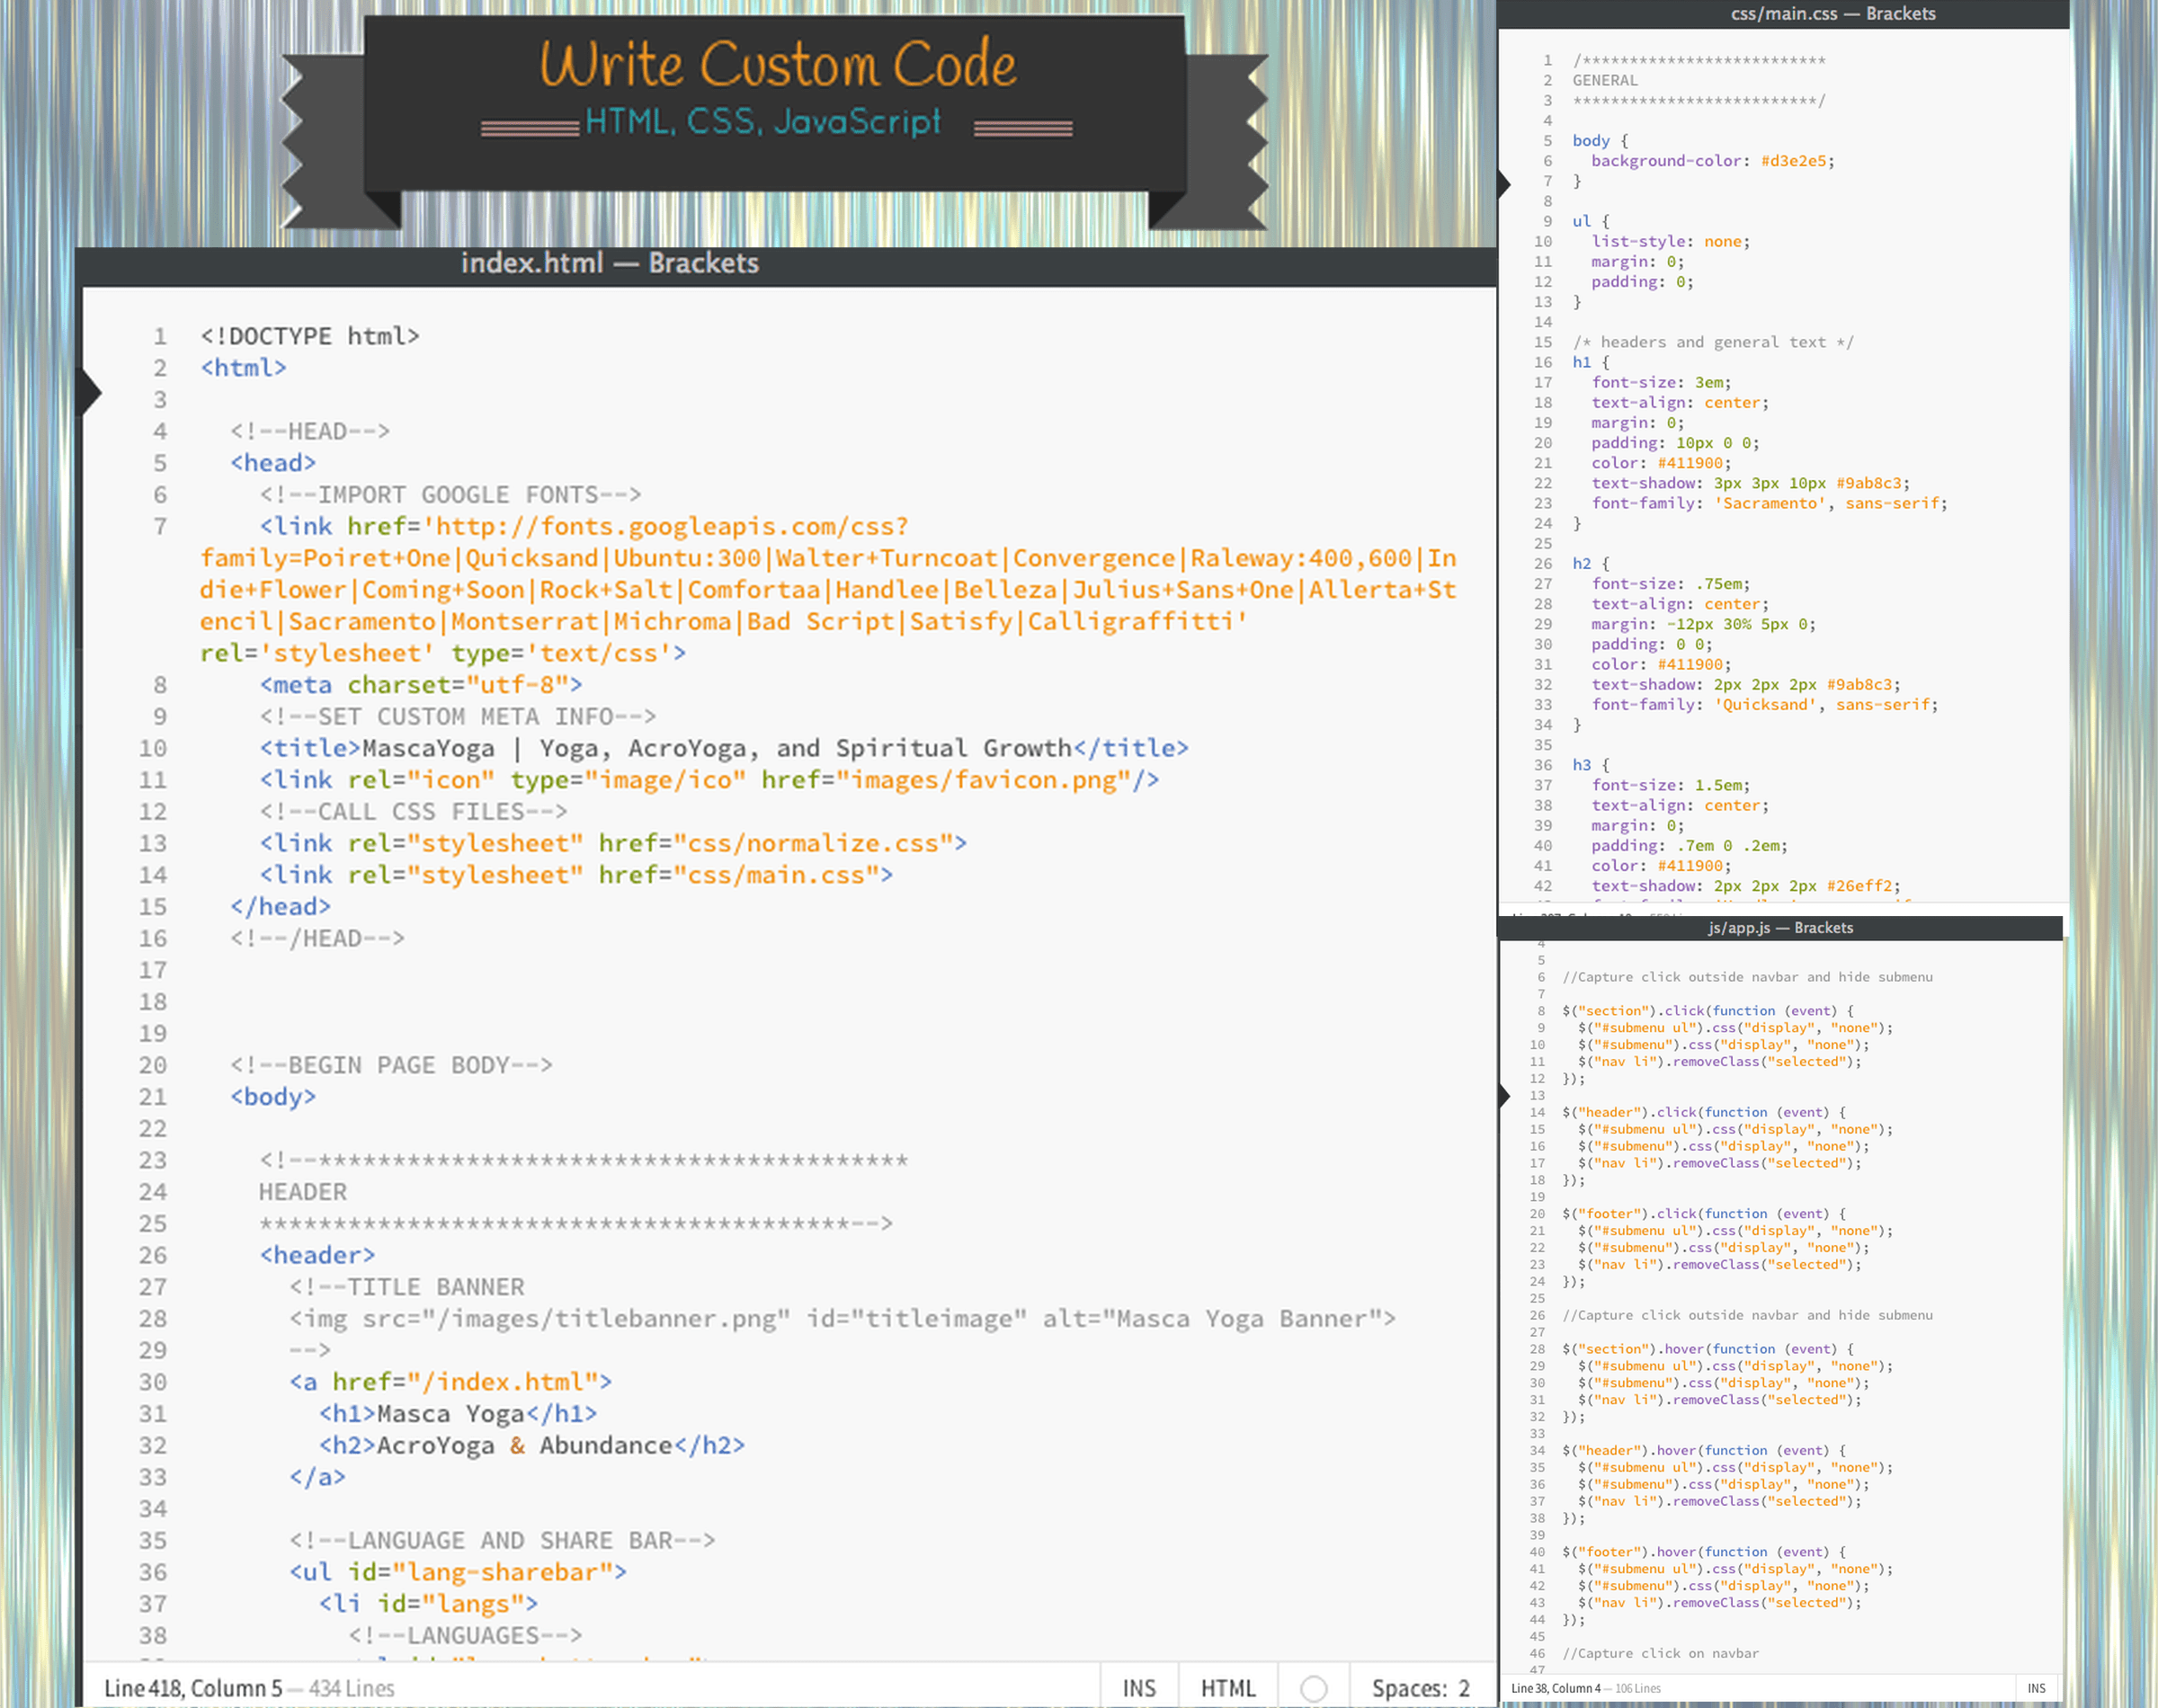Viewport: 2158px width, 1708px height.
Task: Click Line 418, Column 5 cursor indicator
Action: pyautogui.click(x=193, y=1688)
